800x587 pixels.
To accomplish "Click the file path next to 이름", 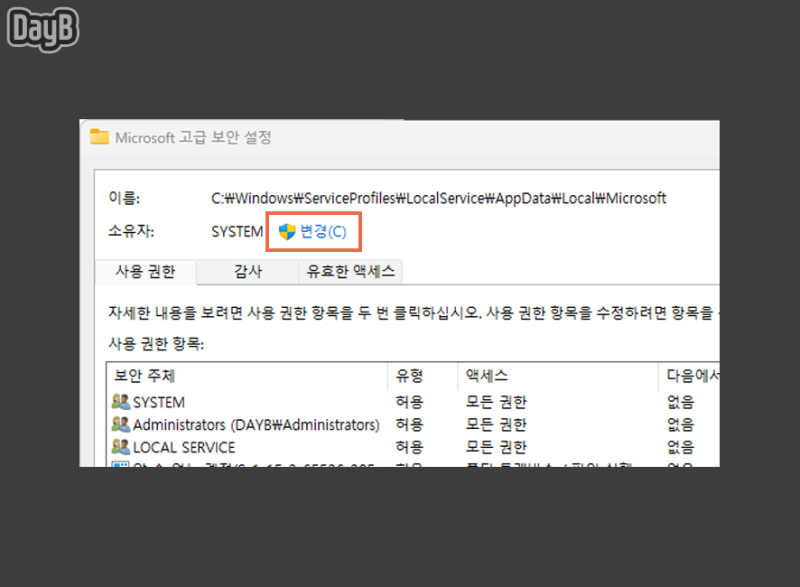I will point(440,197).
